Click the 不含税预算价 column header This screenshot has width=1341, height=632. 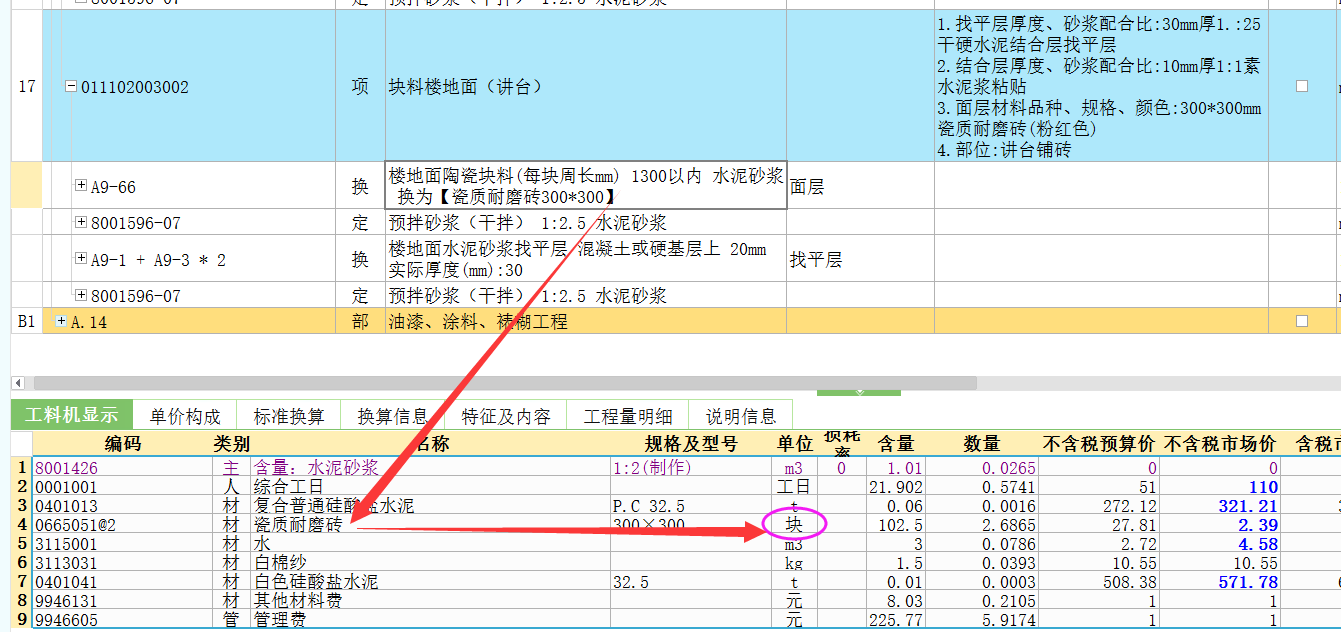pos(1098,444)
